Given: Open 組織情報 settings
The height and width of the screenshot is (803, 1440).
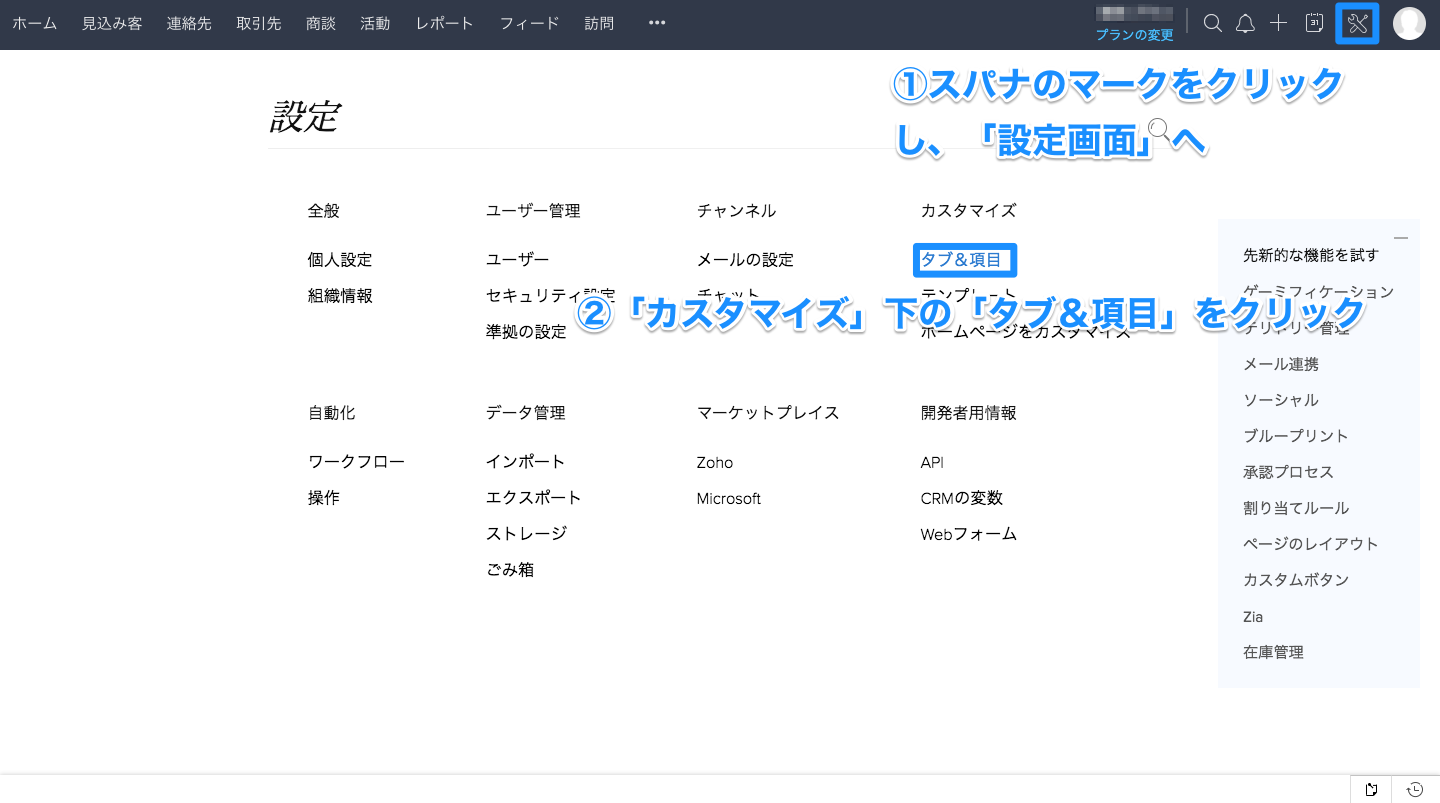Looking at the screenshot, I should pos(340,296).
